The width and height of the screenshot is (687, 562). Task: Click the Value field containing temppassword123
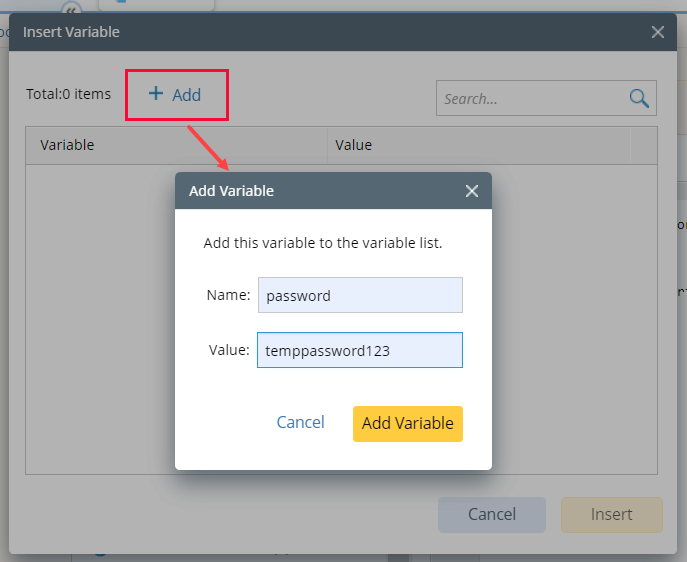pos(360,351)
